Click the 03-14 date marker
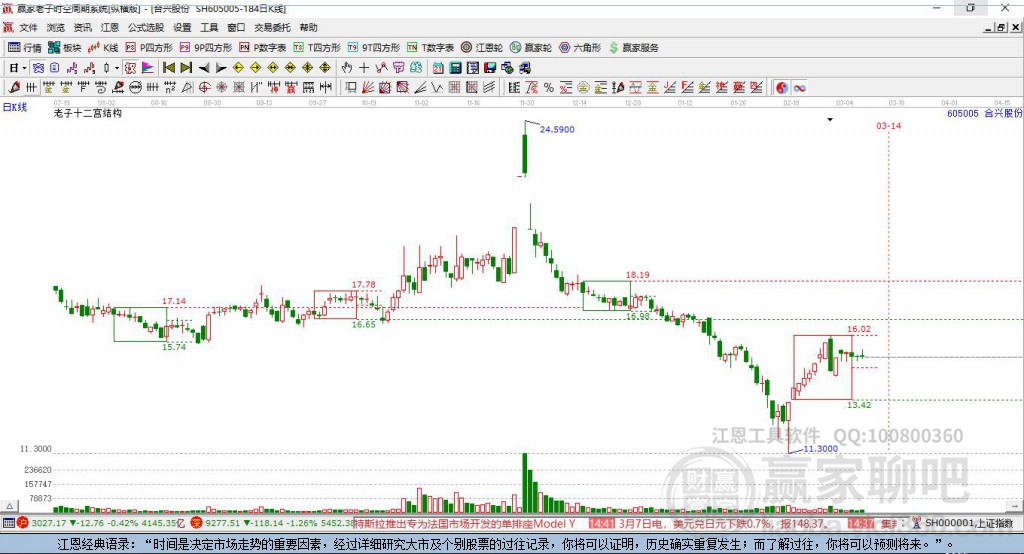1024x554 pixels. [888, 125]
